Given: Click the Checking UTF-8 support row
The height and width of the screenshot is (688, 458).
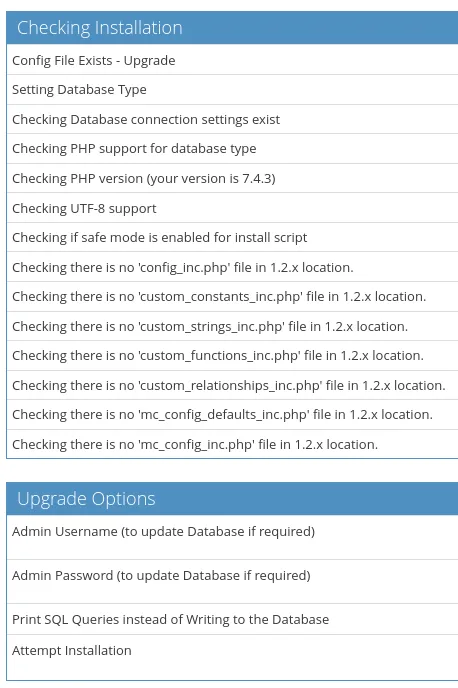Looking at the screenshot, I should [232, 208].
